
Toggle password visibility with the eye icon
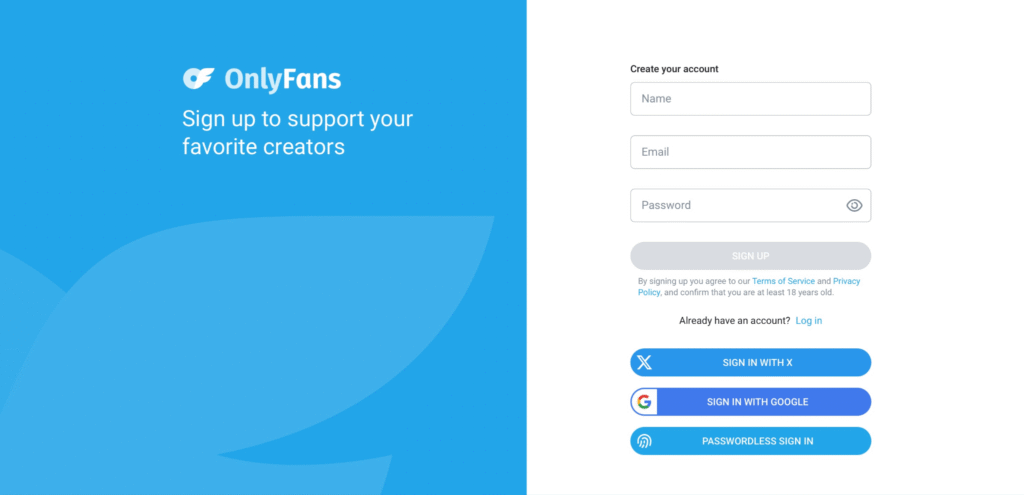(854, 206)
